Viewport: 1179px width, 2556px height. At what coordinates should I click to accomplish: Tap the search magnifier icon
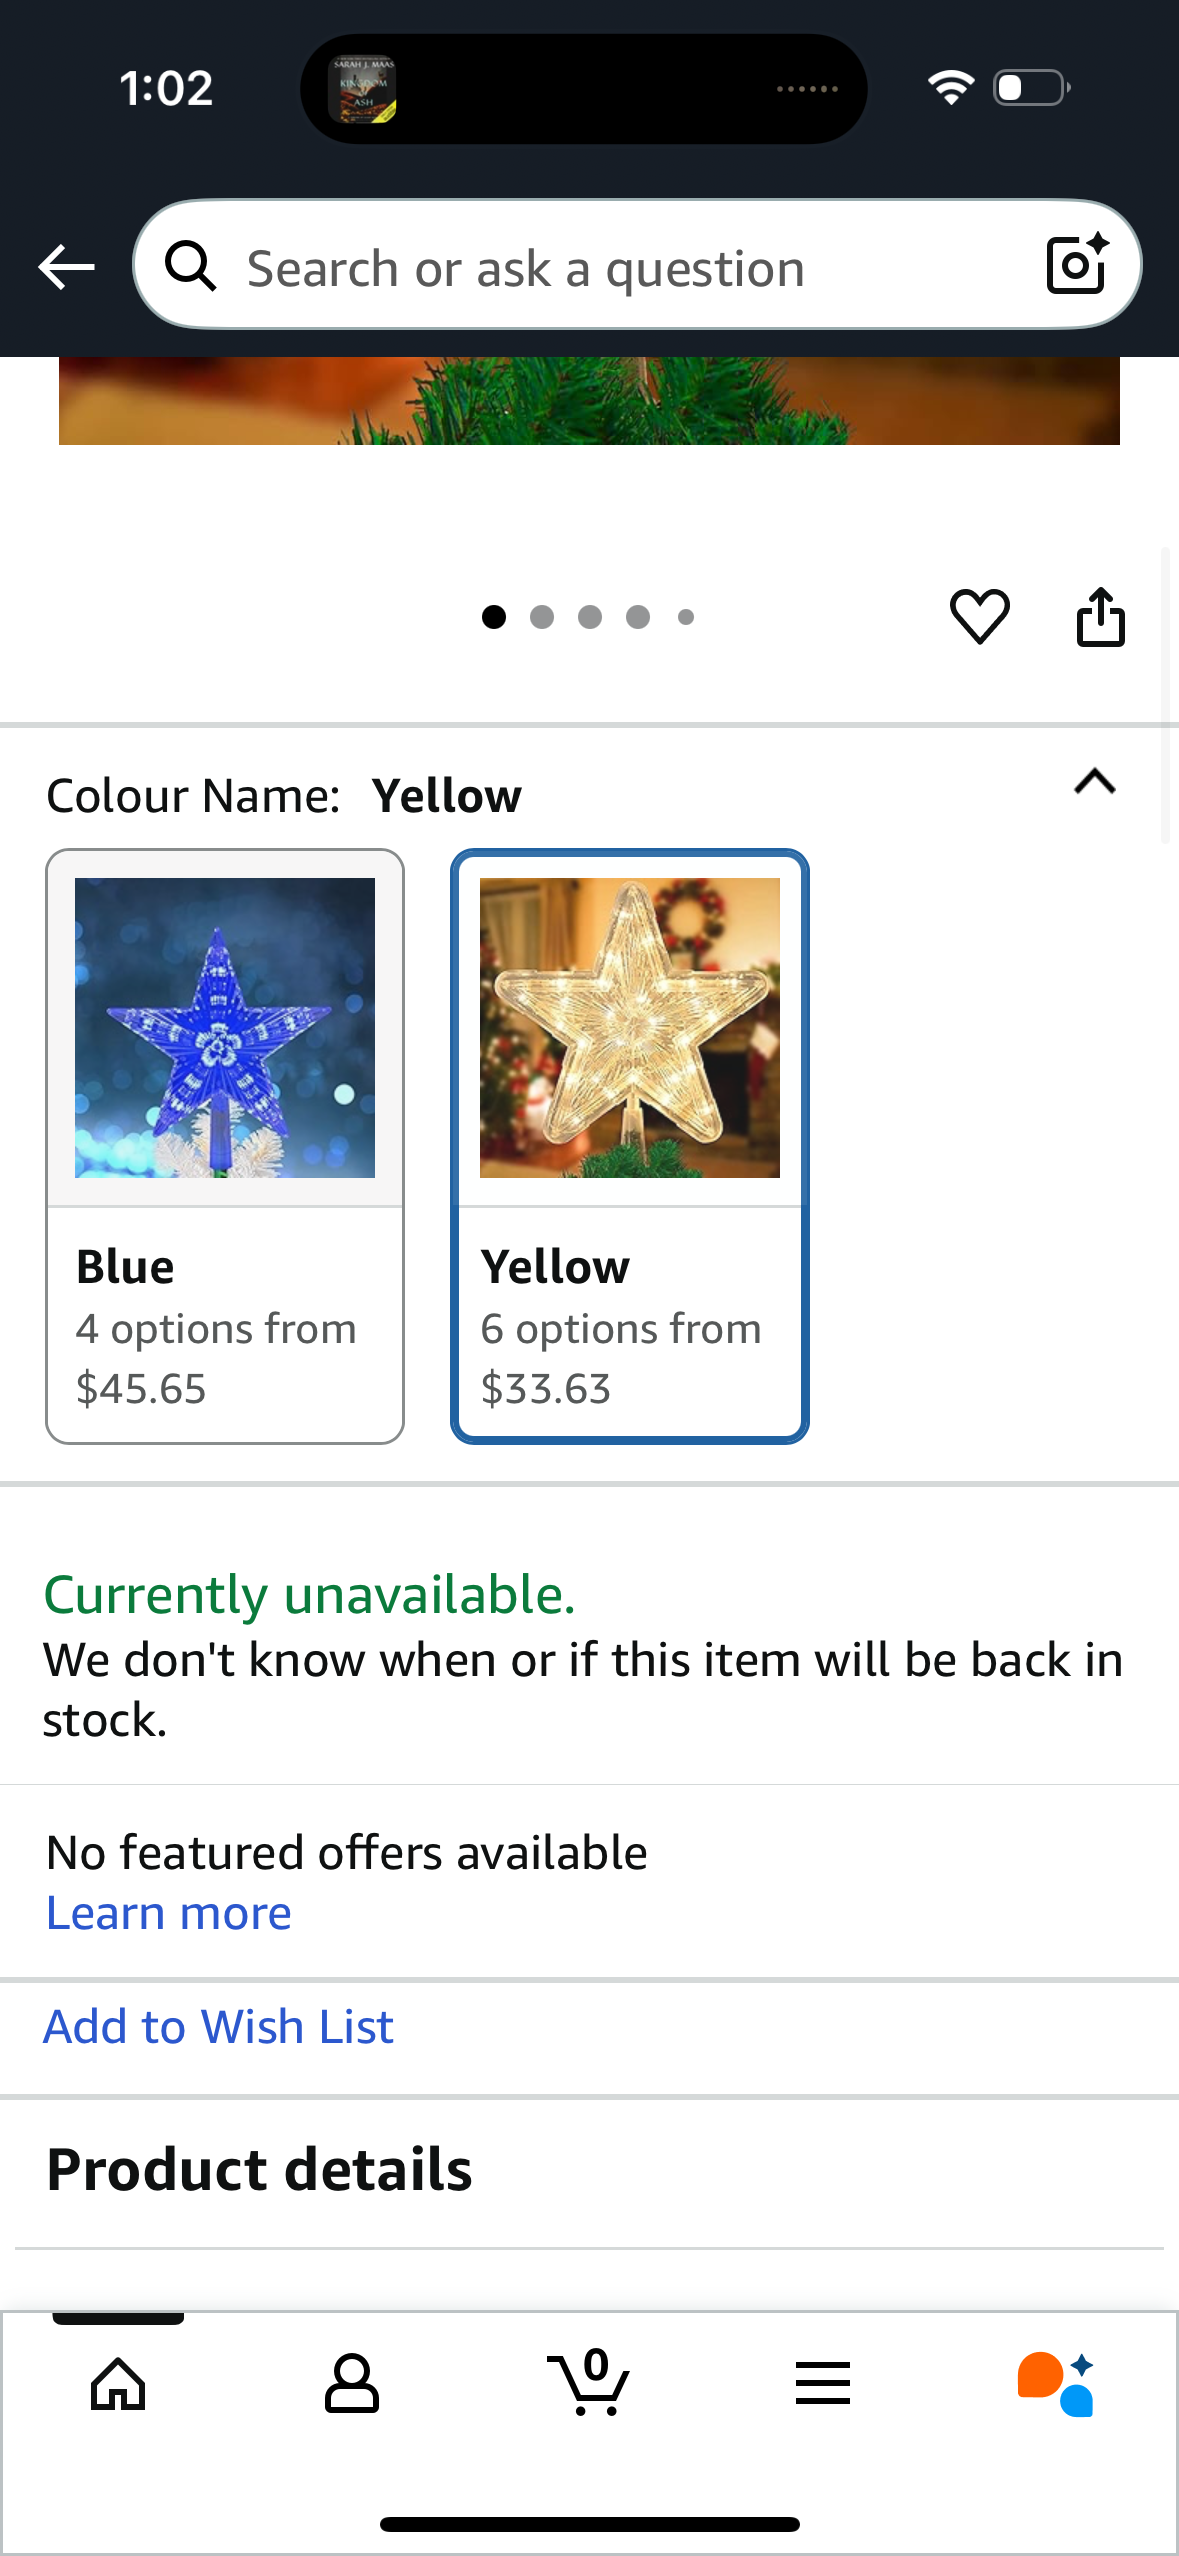click(190, 267)
